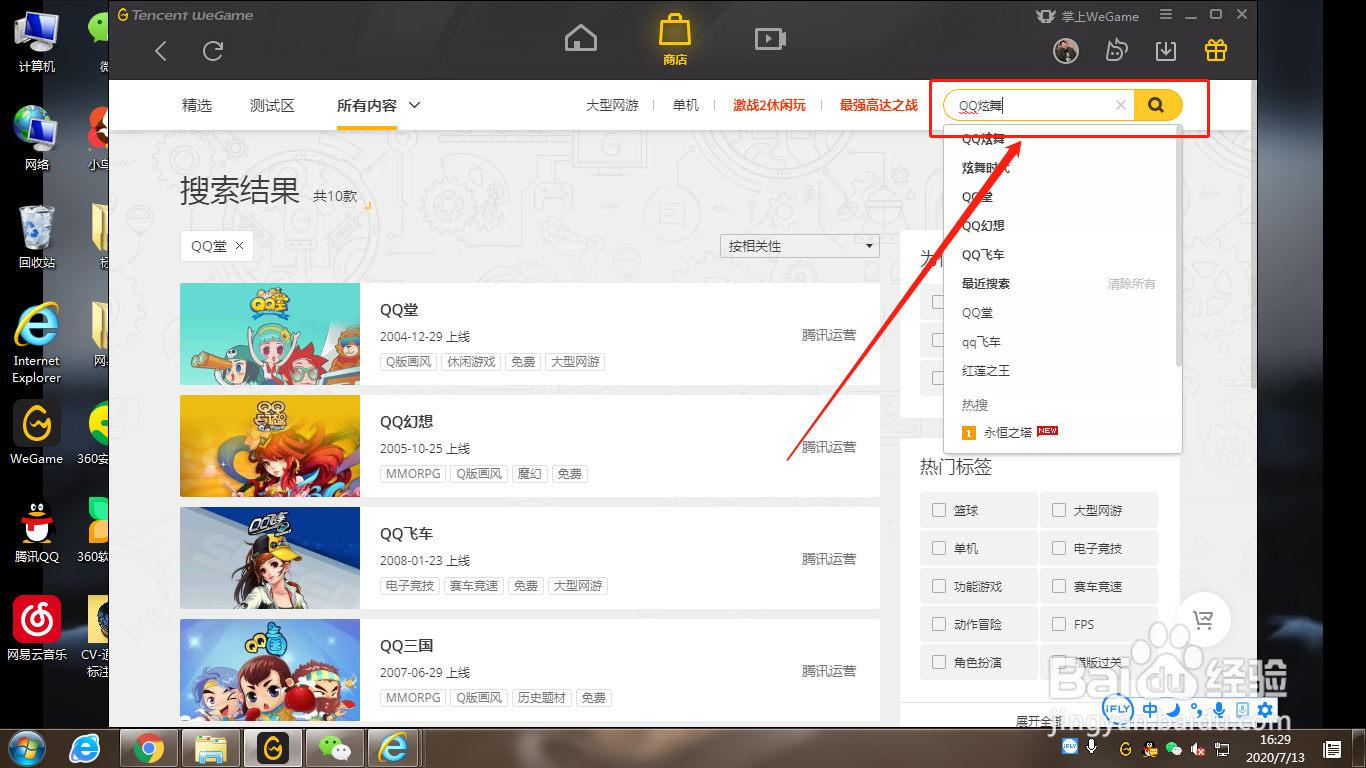Click the MMORPG tag under QQ幻想

click(x=412, y=474)
